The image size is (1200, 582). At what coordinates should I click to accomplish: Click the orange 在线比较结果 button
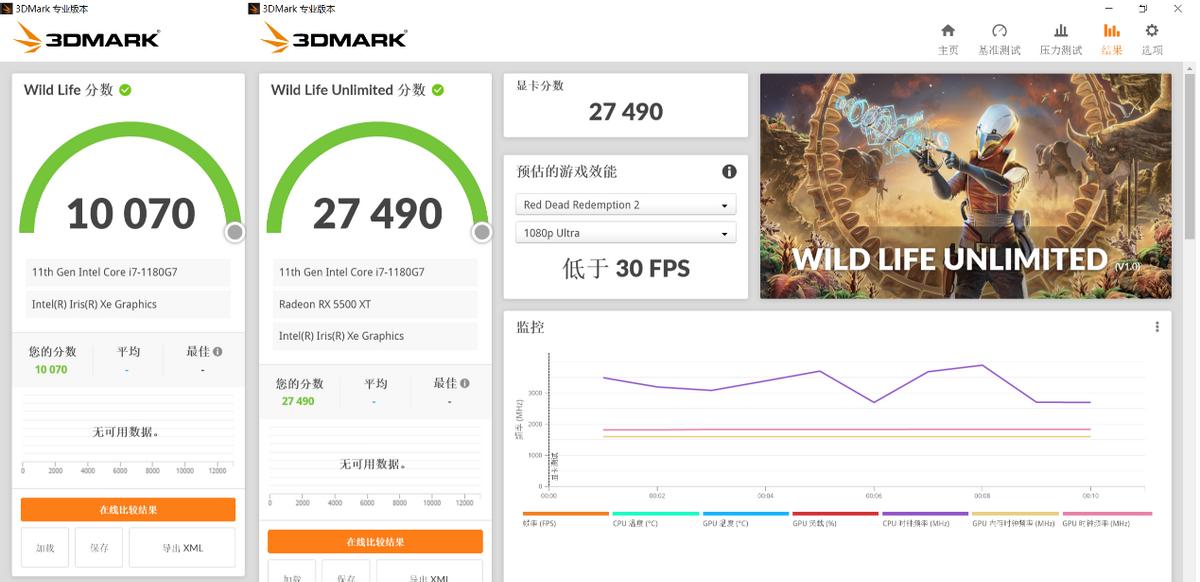(x=127, y=509)
